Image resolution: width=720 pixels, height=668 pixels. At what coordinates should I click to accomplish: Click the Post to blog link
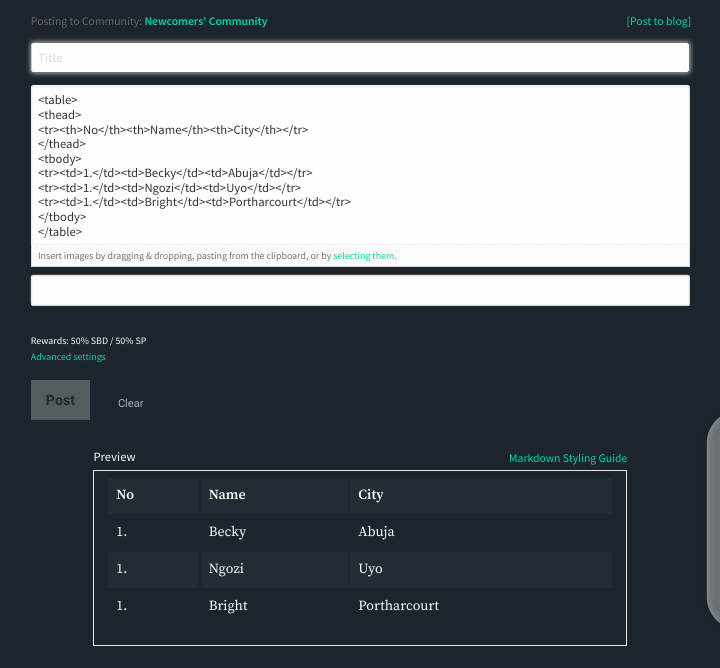tap(658, 22)
